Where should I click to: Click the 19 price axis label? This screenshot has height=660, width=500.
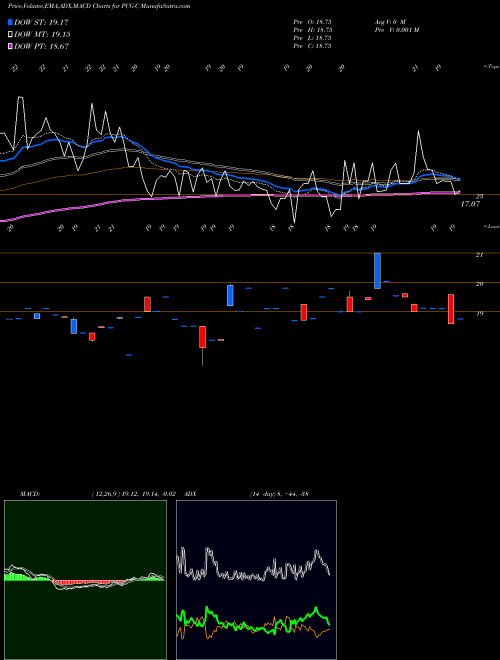[479, 314]
